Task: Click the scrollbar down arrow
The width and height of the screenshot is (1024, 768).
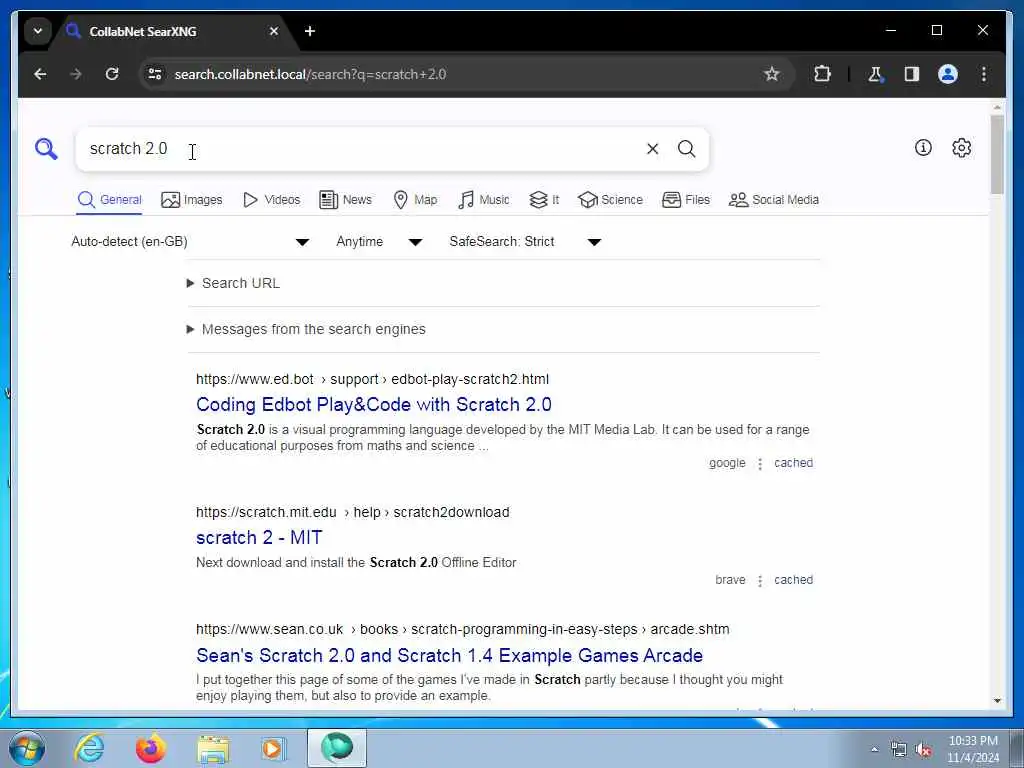Action: [997, 701]
